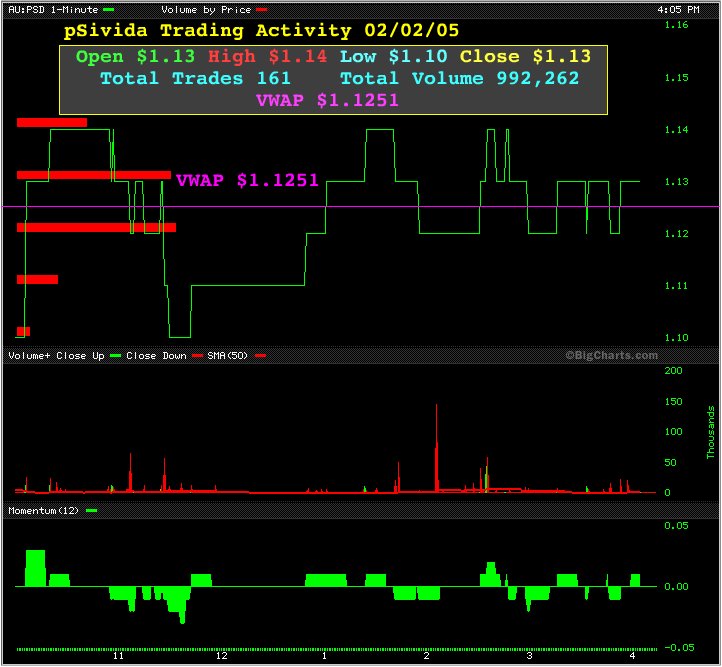The width and height of the screenshot is (722, 667).
Task: Click the vertical Thousands axis caption
Action: [710, 432]
